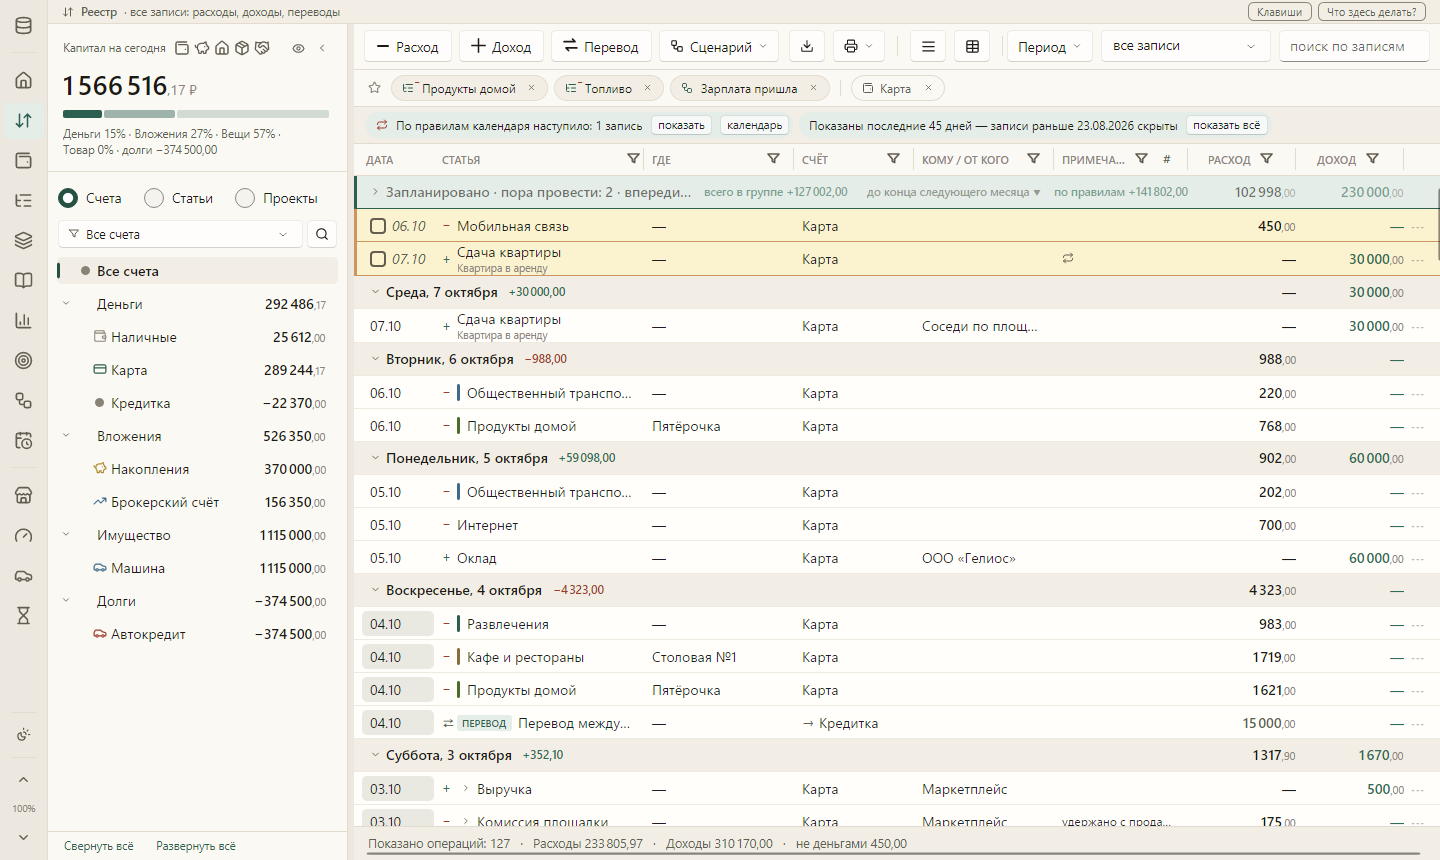The width and height of the screenshot is (1440, 860).
Task: Collapse the Вторник, 6 октября group
Action: (x=376, y=359)
